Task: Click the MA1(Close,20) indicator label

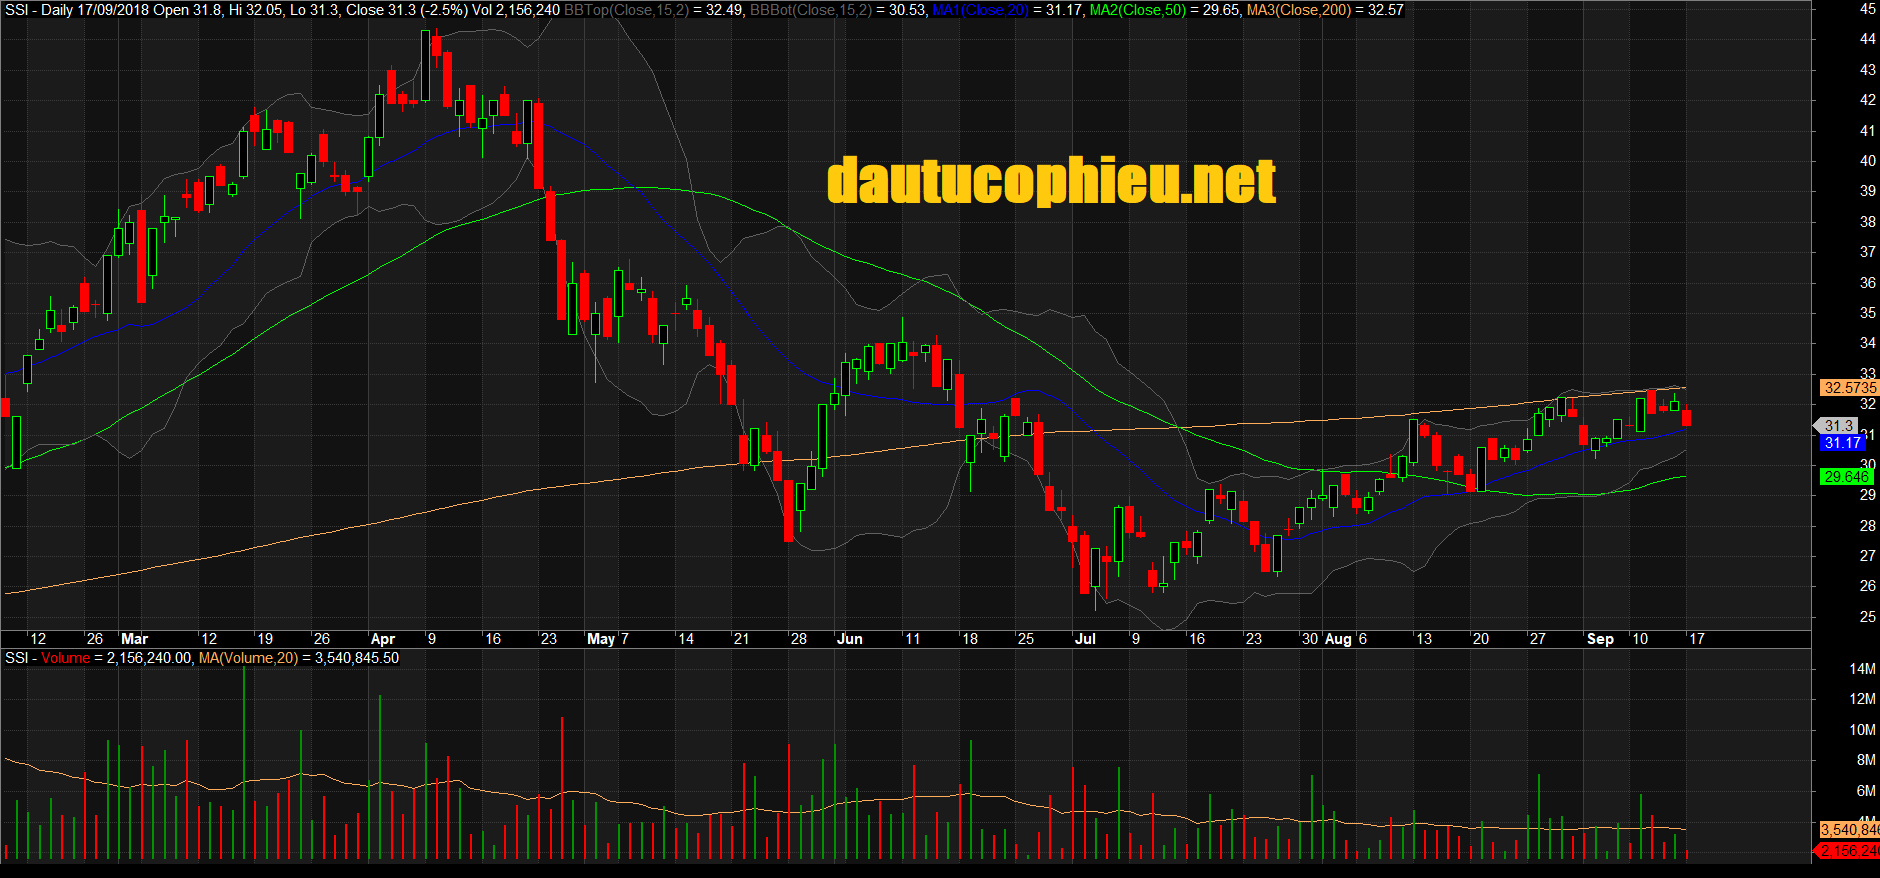Action: [x=979, y=10]
